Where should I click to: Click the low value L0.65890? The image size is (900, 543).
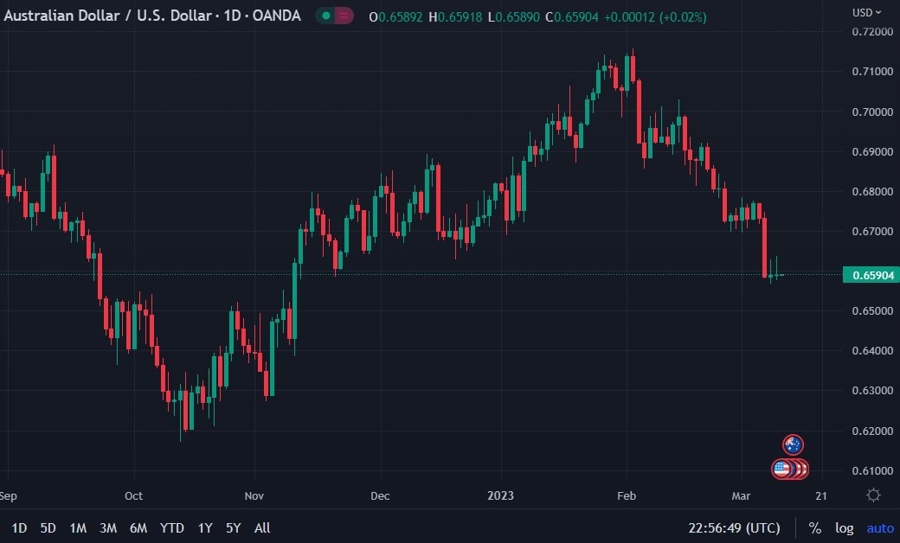pos(514,17)
